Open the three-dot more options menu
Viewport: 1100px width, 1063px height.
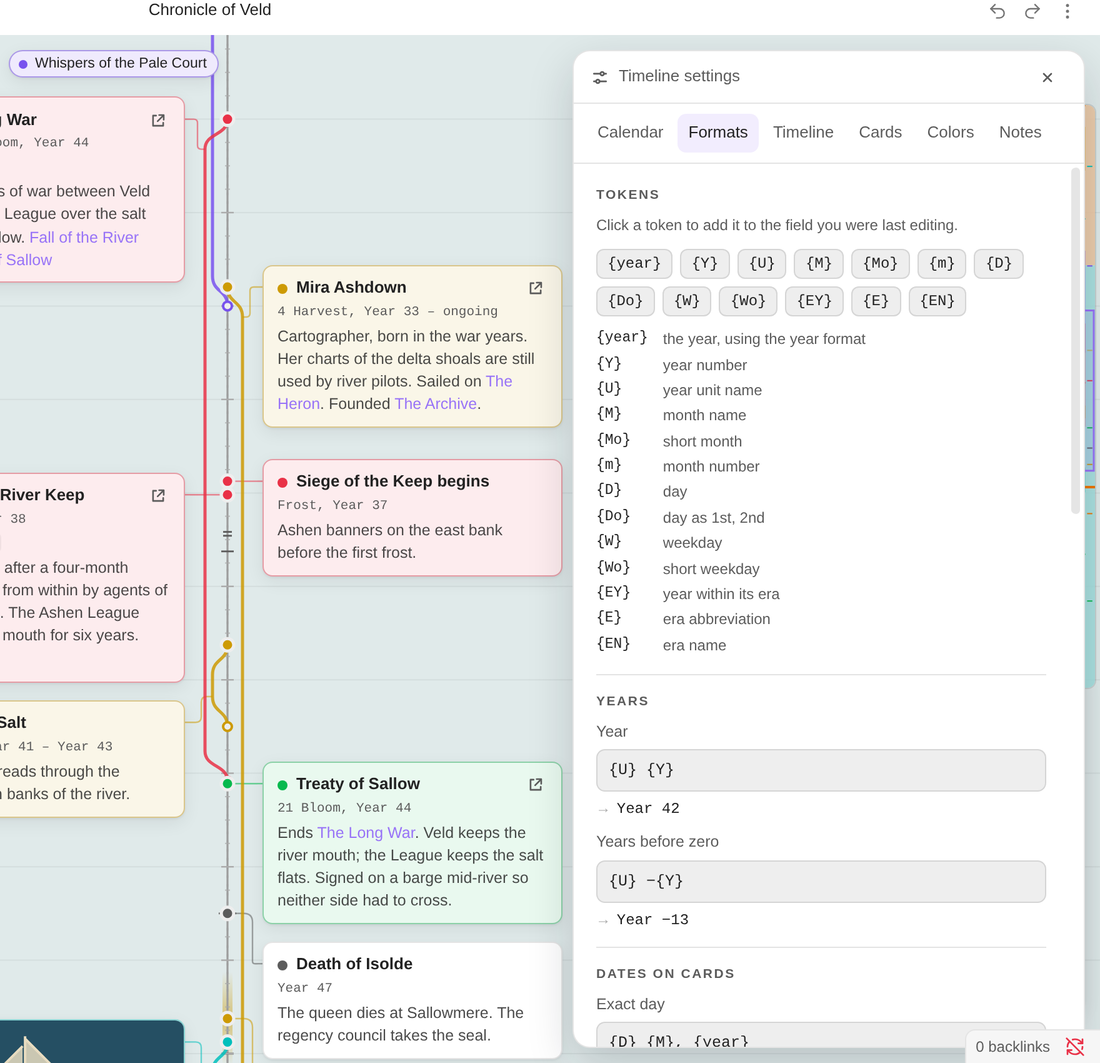pos(1067,11)
